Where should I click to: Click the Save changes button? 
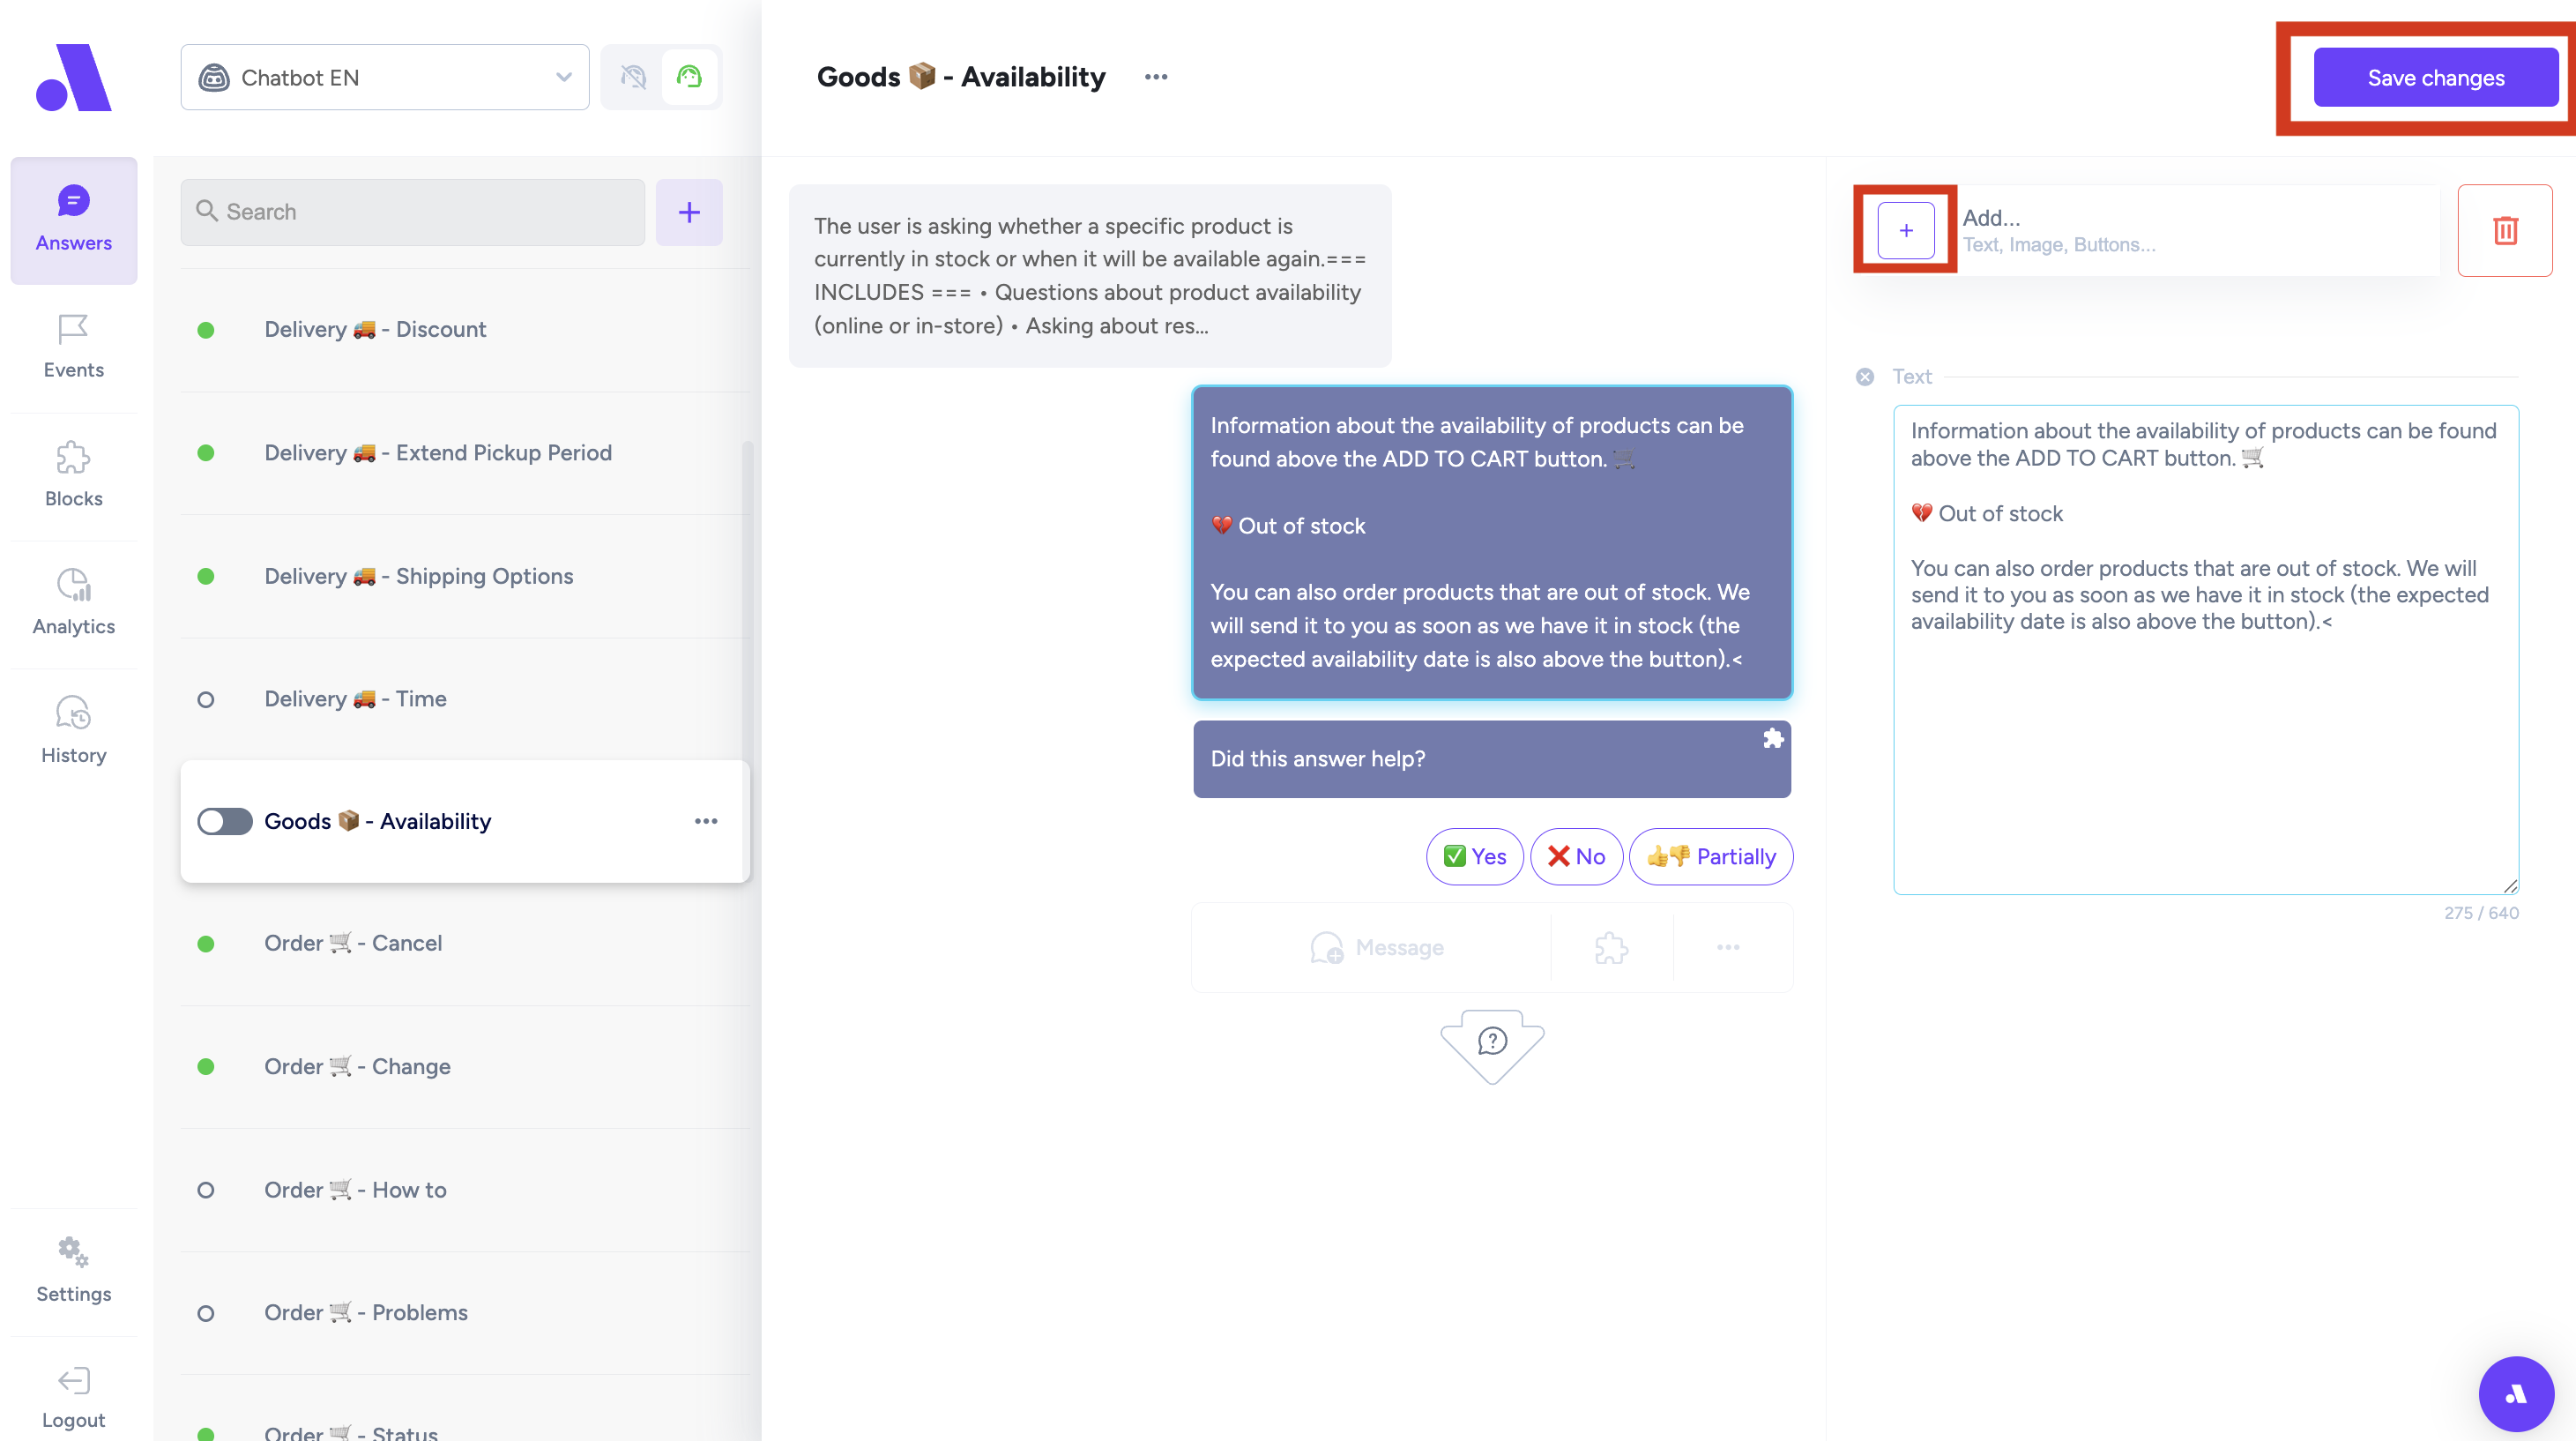pyautogui.click(x=2434, y=78)
